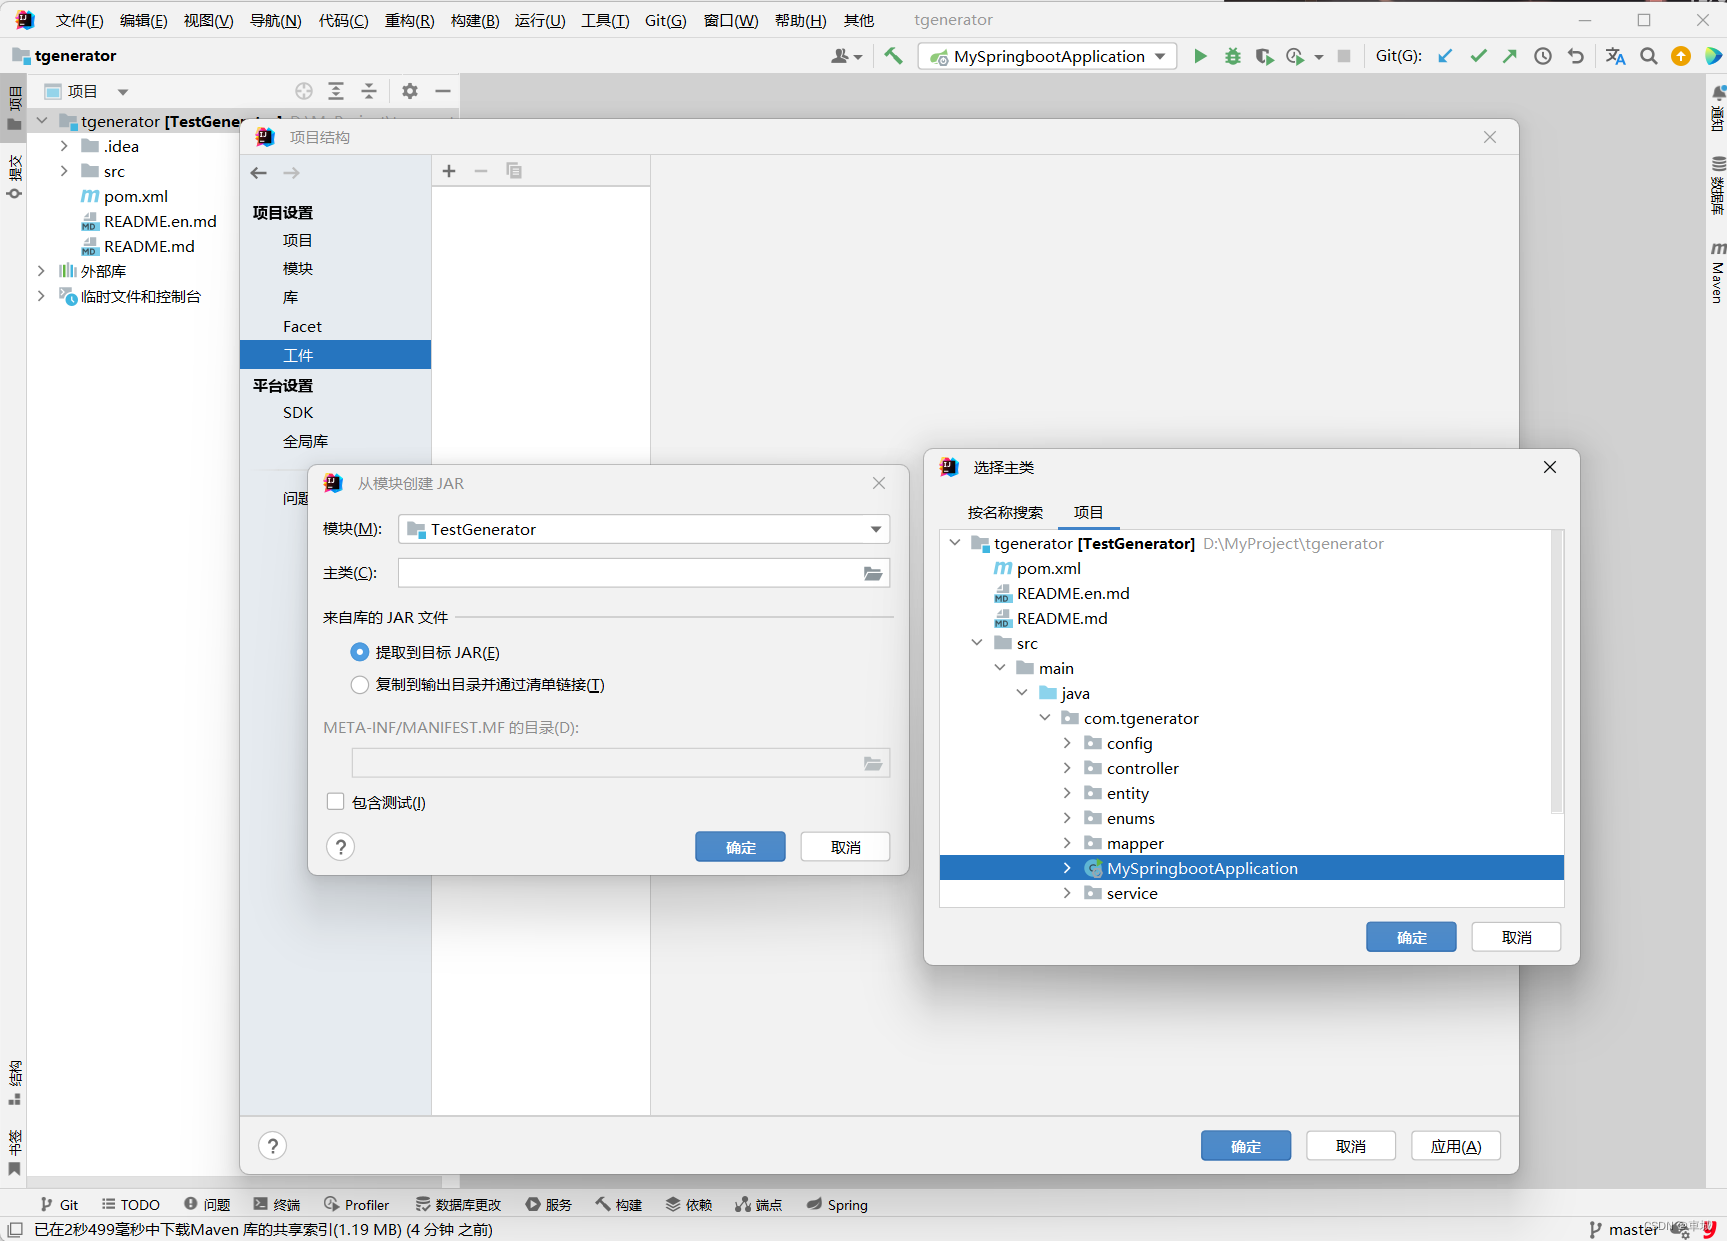Open the Git tool window tab
1727x1241 pixels.
(59, 1204)
